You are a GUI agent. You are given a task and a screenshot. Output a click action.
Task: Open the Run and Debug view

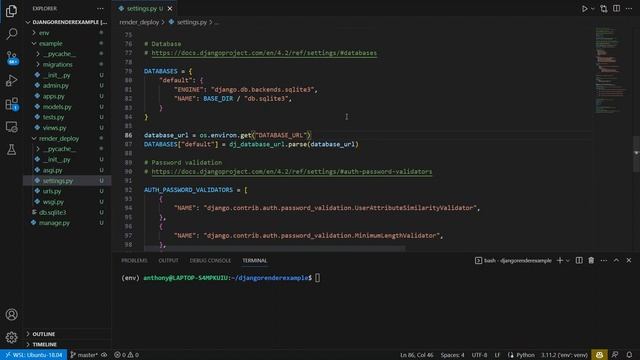(x=11, y=80)
